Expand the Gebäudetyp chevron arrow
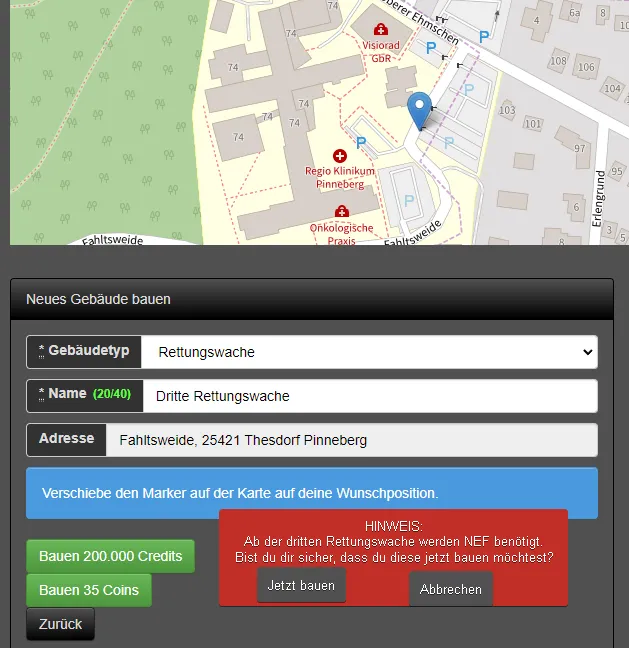Viewport: 629px width, 648px height. tap(586, 352)
